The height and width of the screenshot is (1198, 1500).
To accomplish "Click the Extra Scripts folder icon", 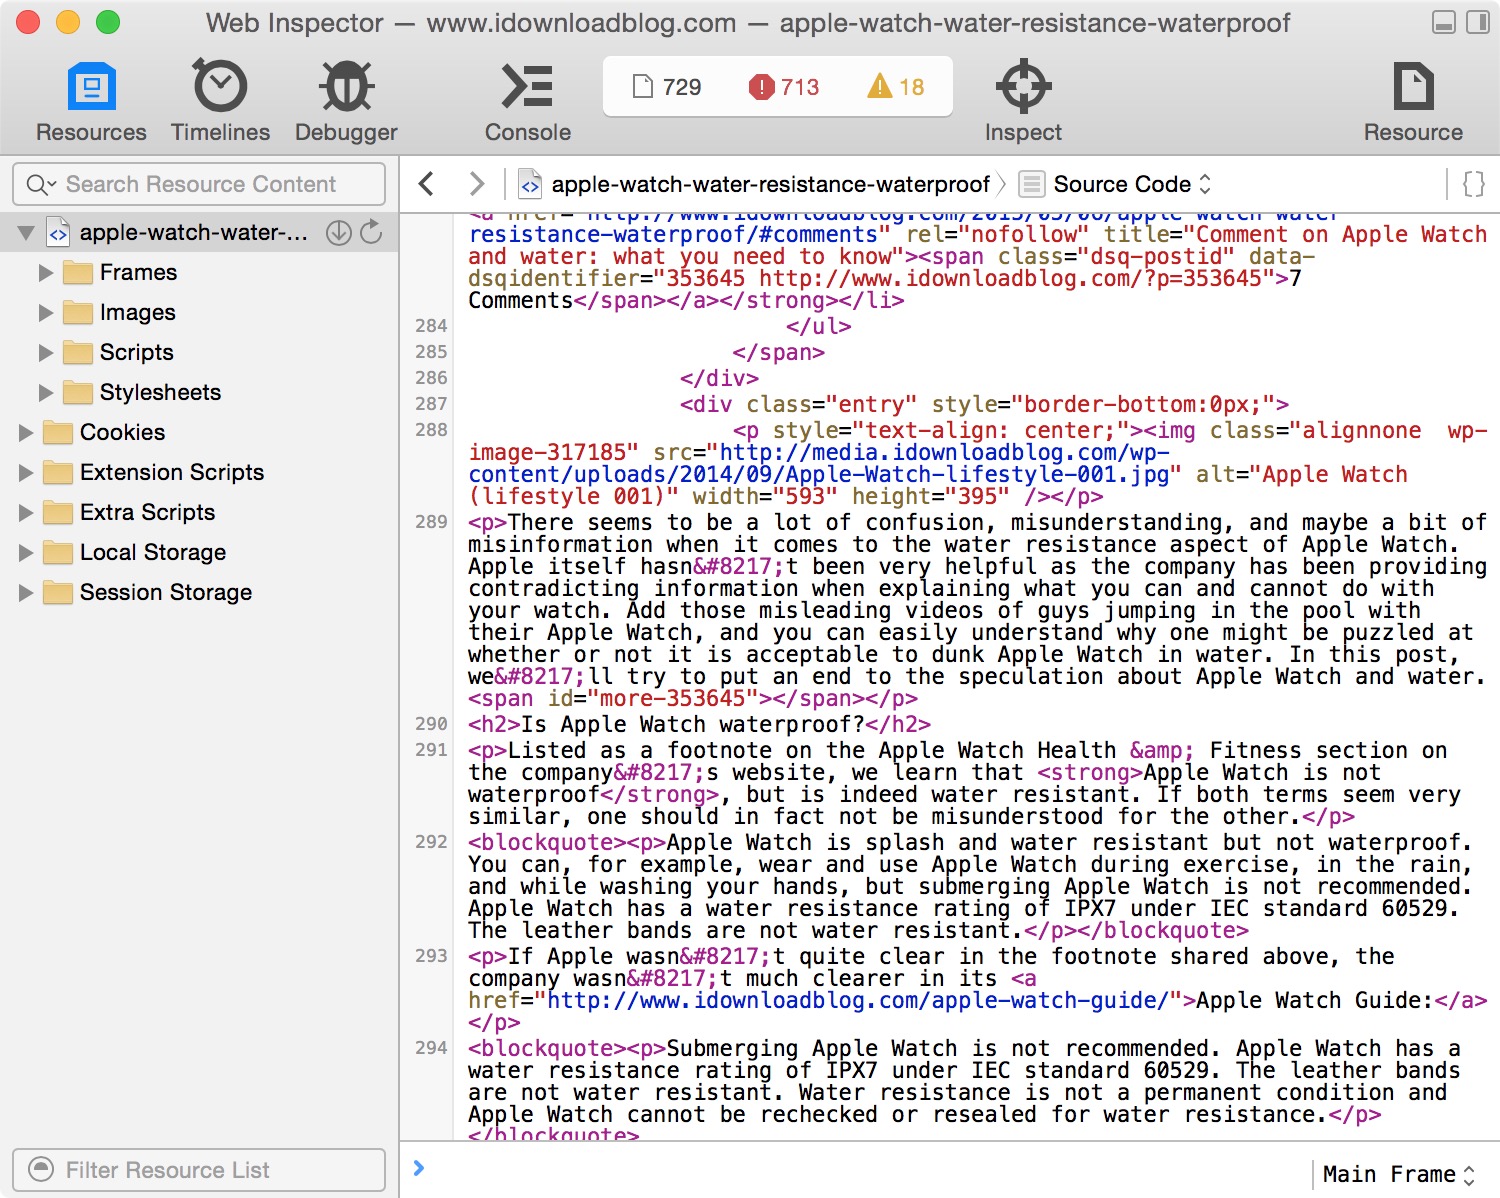I will (x=59, y=512).
